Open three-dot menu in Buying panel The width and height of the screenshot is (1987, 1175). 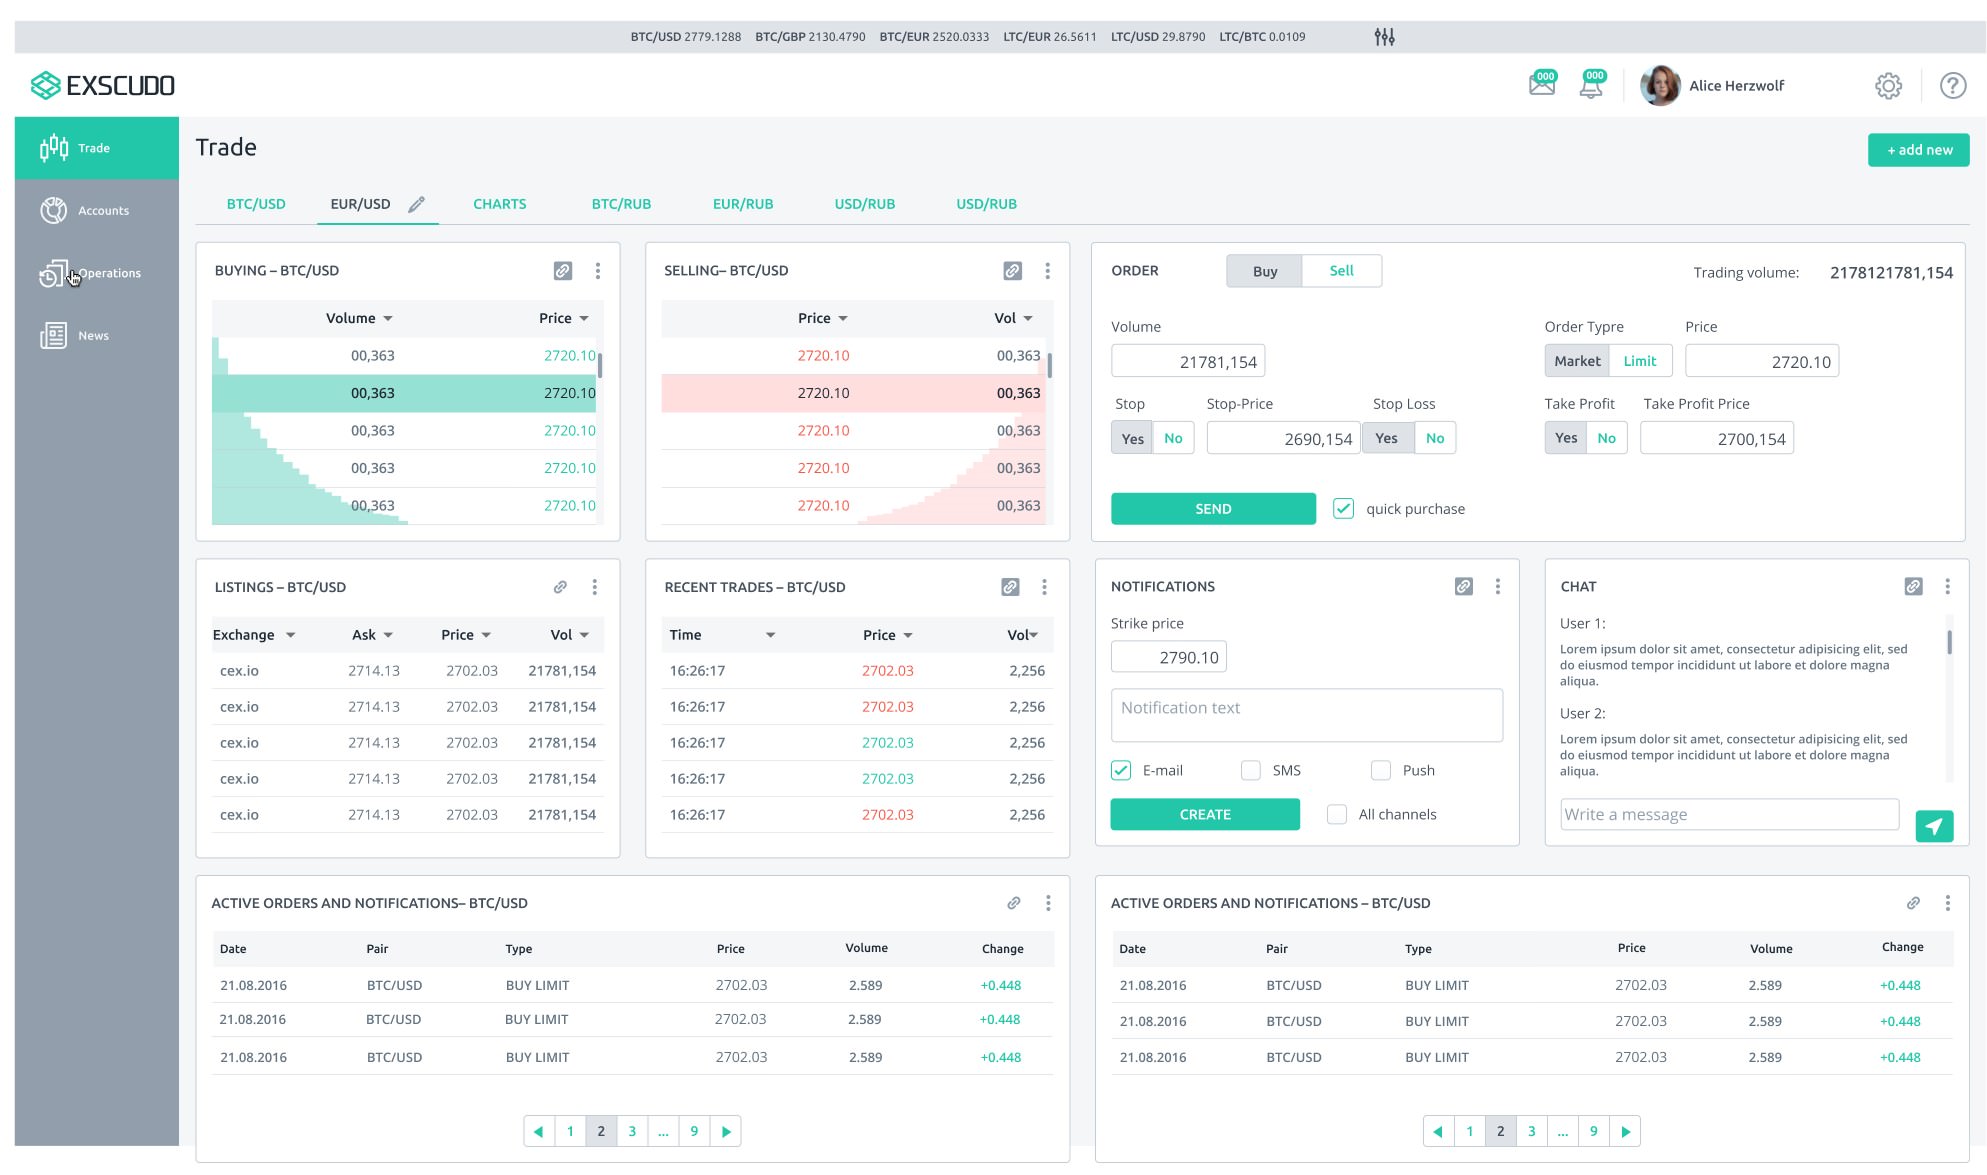click(x=598, y=271)
